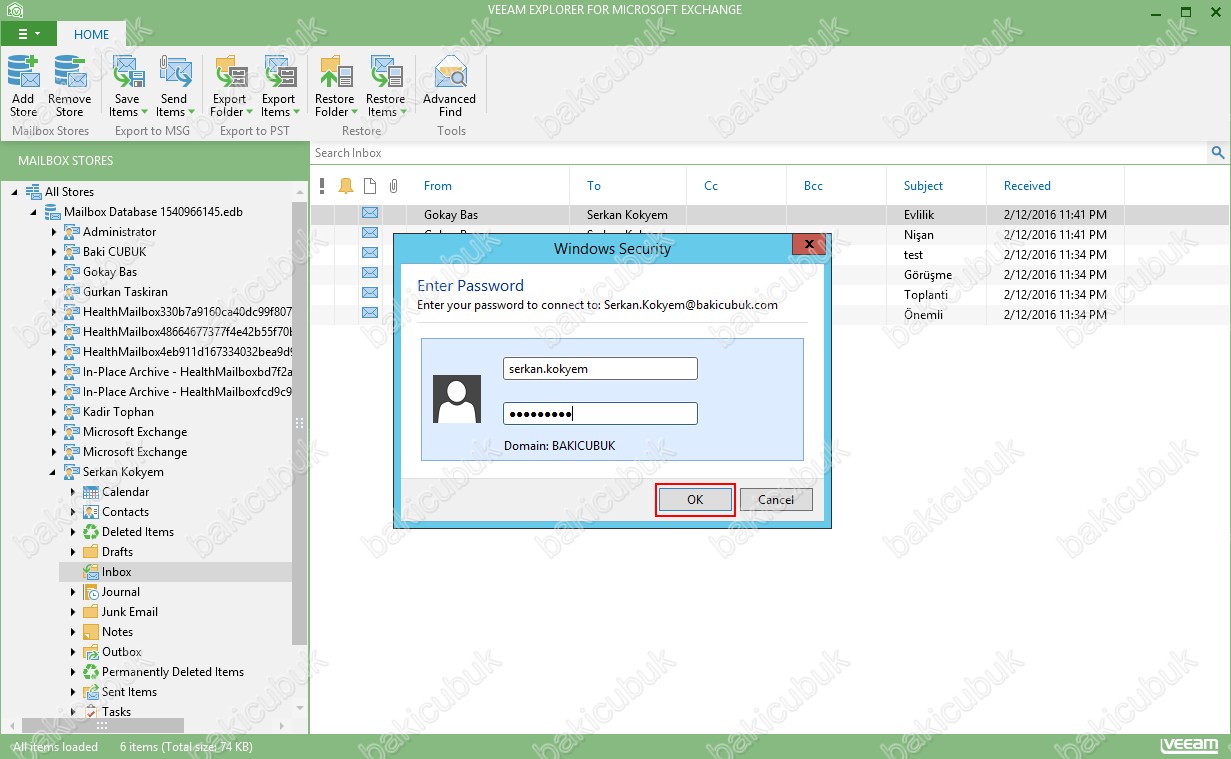
Task: Expand the Kadir Tophan mailbox
Action: (x=54, y=412)
